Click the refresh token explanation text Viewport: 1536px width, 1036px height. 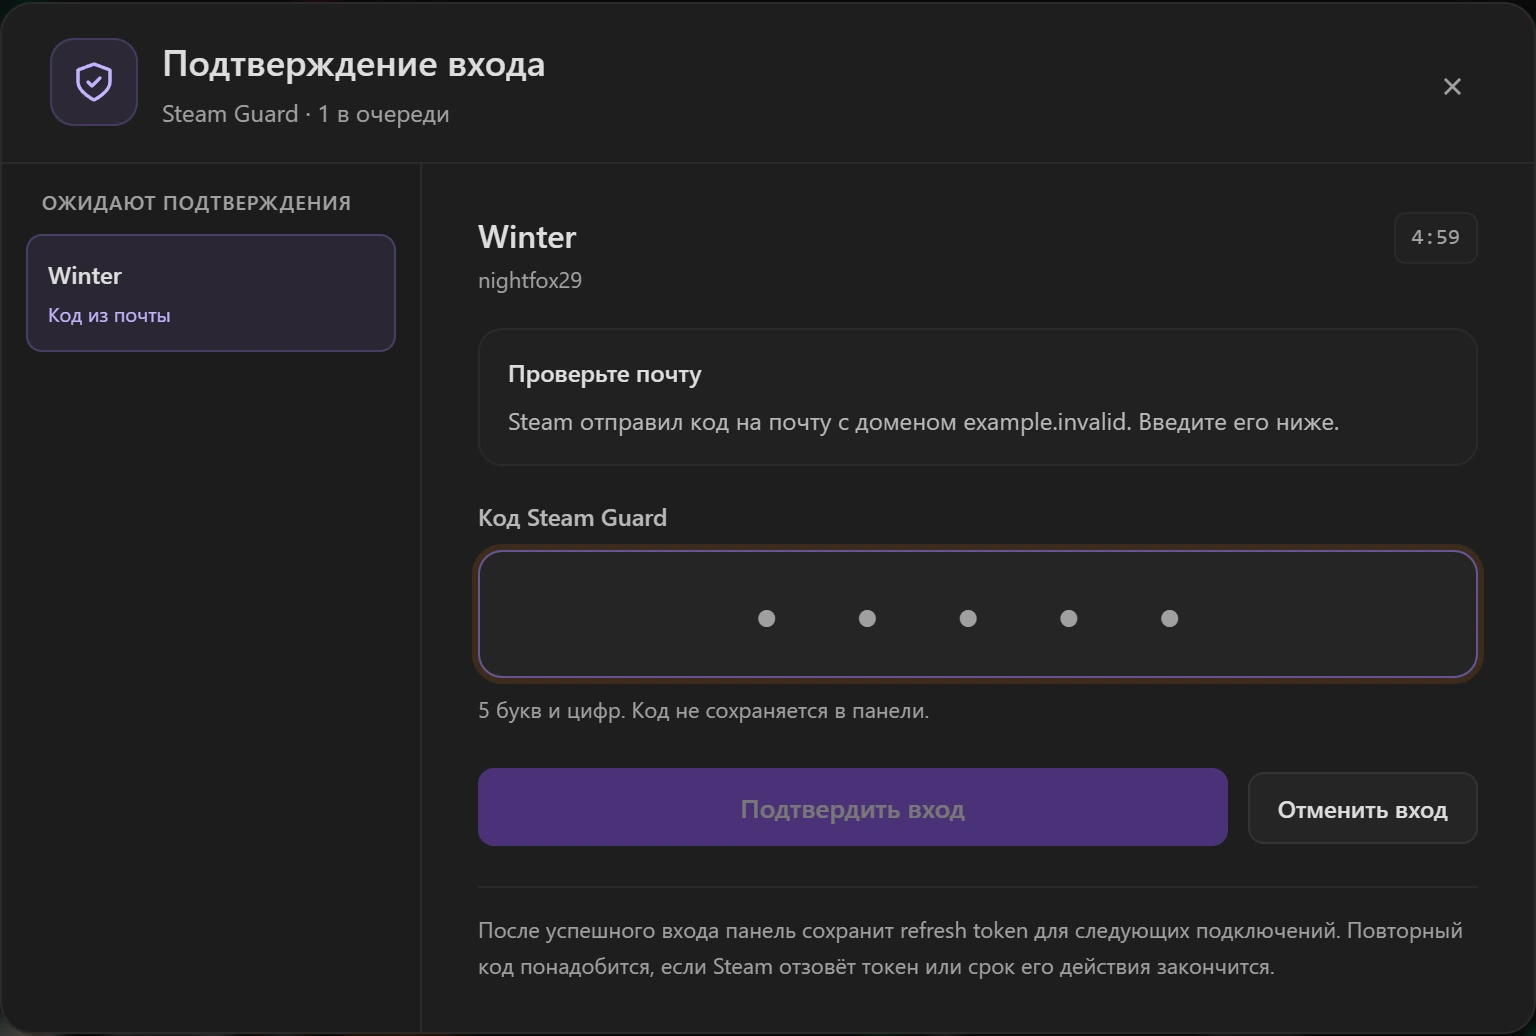(970, 949)
